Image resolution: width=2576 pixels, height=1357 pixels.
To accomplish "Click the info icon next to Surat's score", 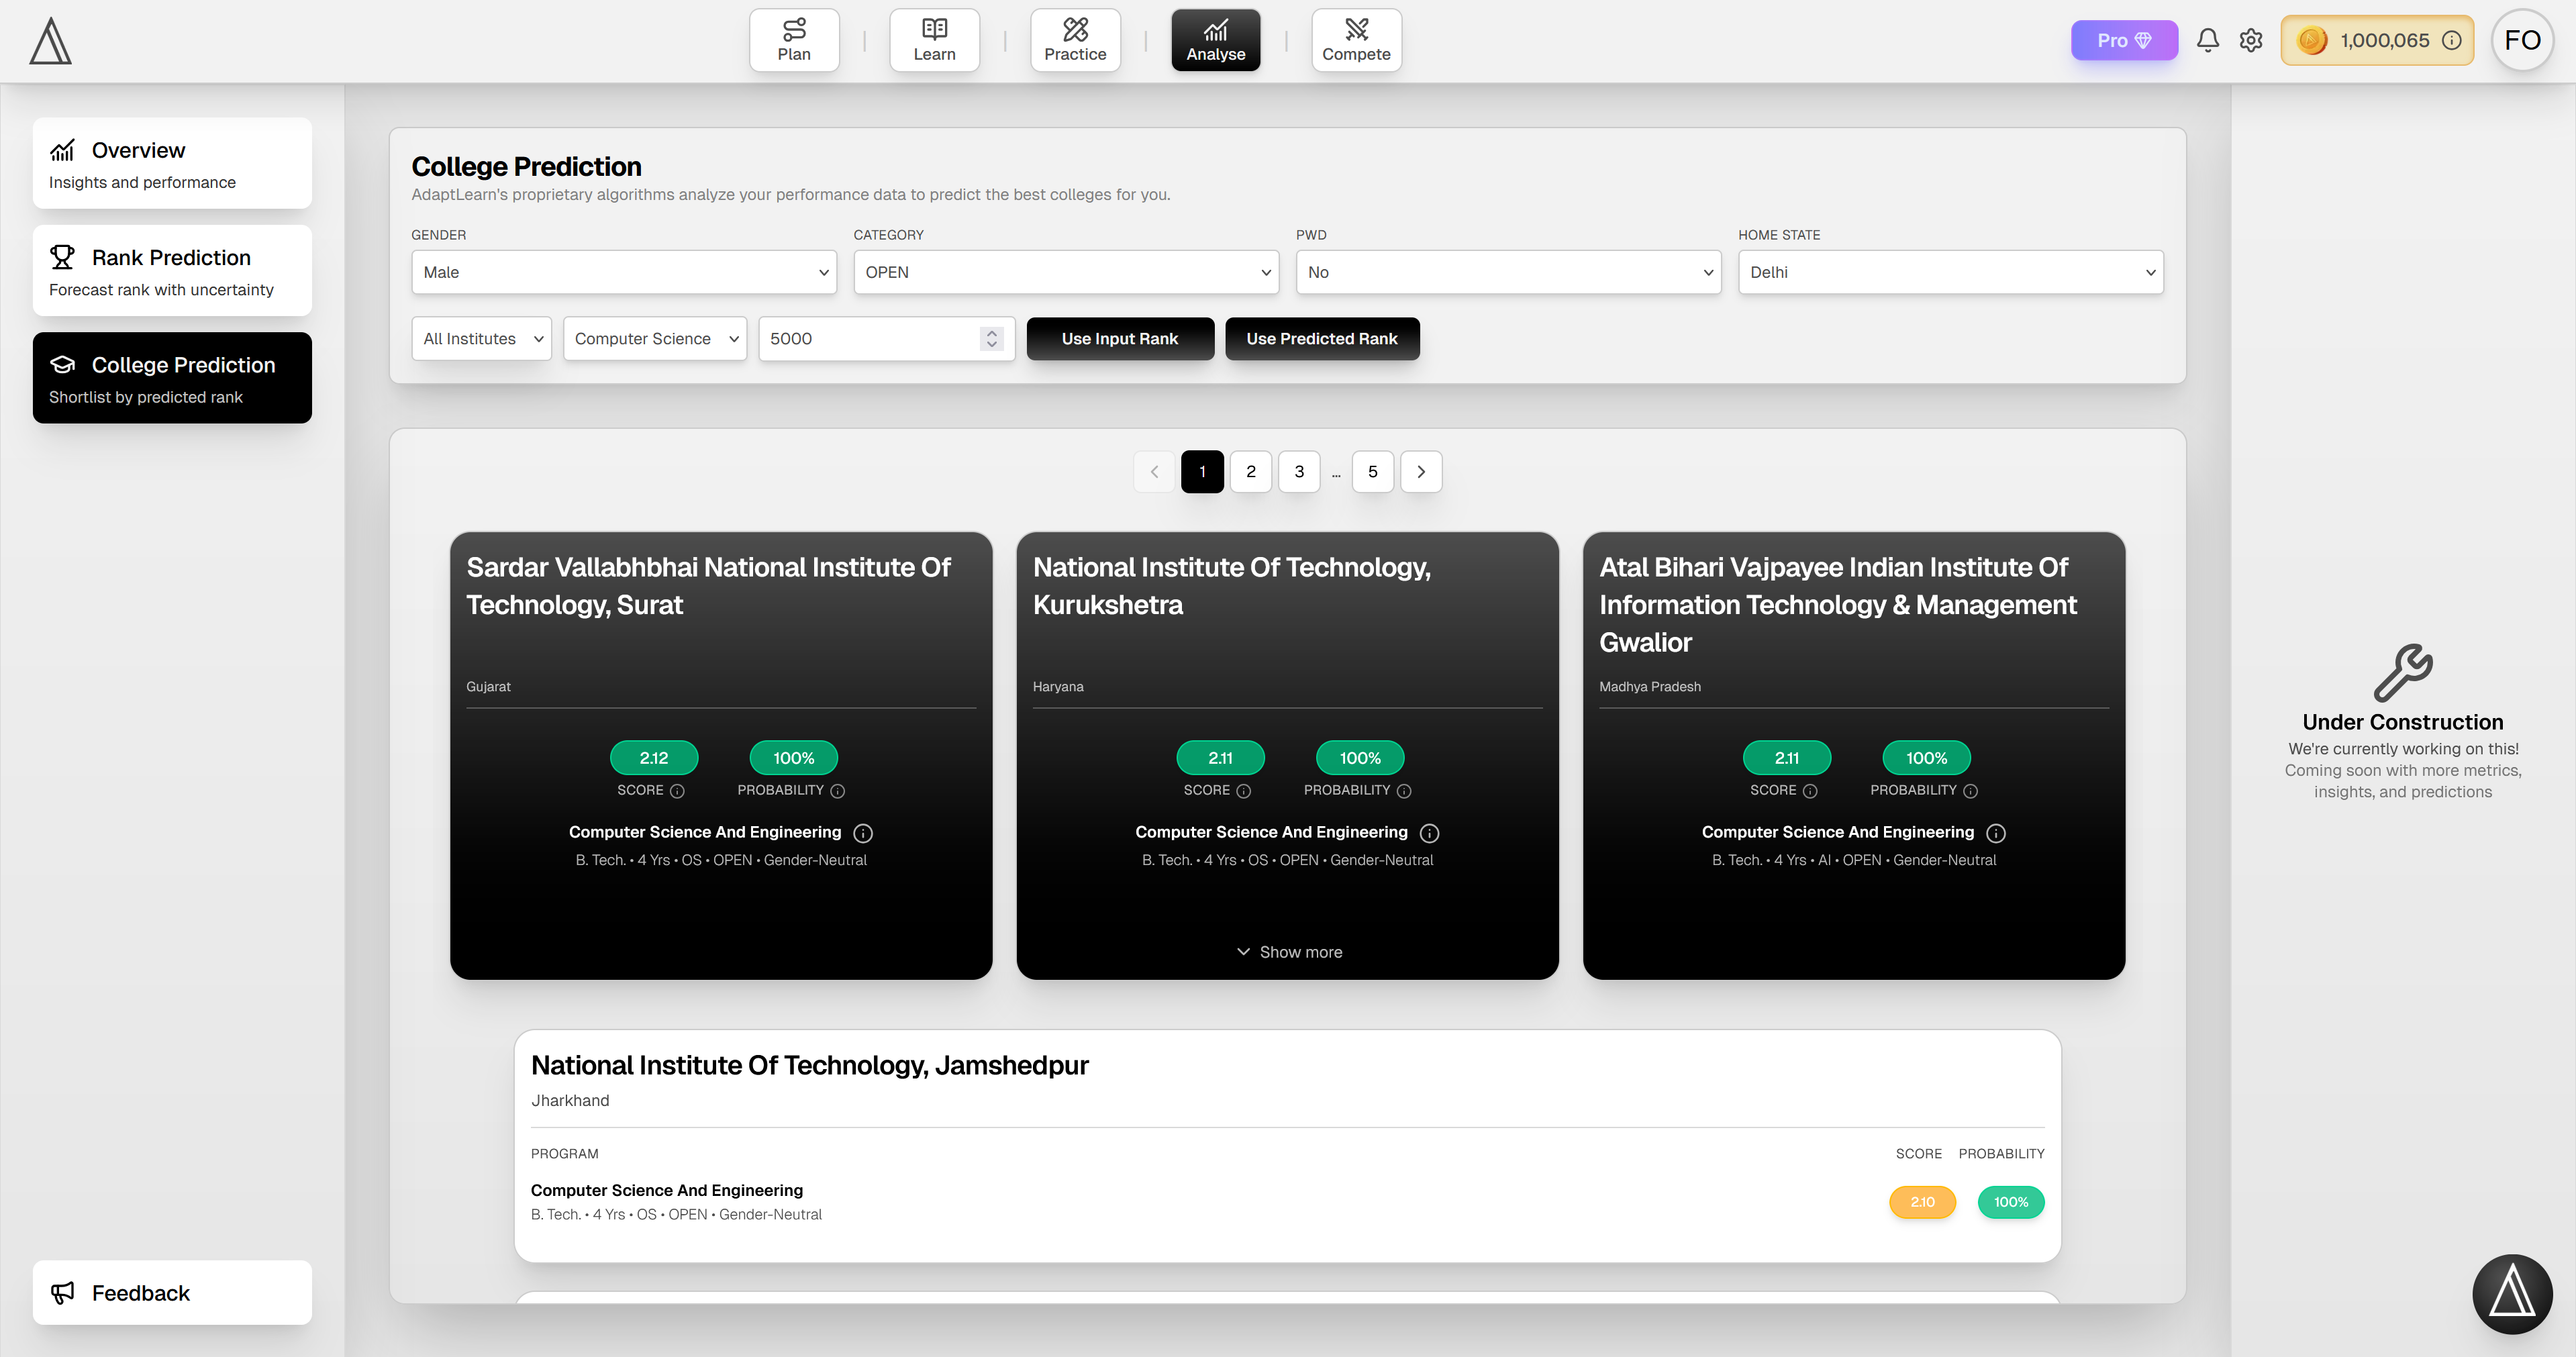I will (678, 791).
